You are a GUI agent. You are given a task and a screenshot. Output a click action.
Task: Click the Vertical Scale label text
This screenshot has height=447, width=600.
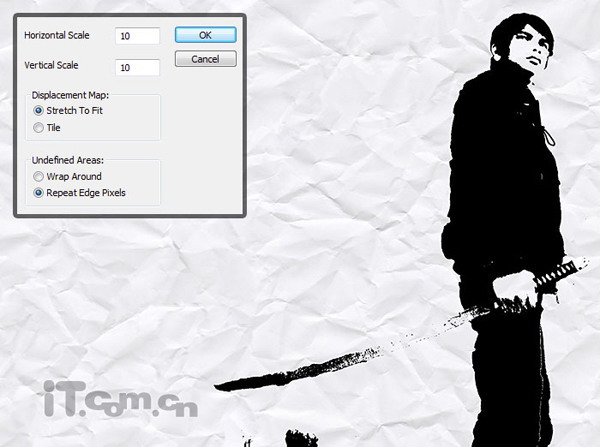point(51,65)
